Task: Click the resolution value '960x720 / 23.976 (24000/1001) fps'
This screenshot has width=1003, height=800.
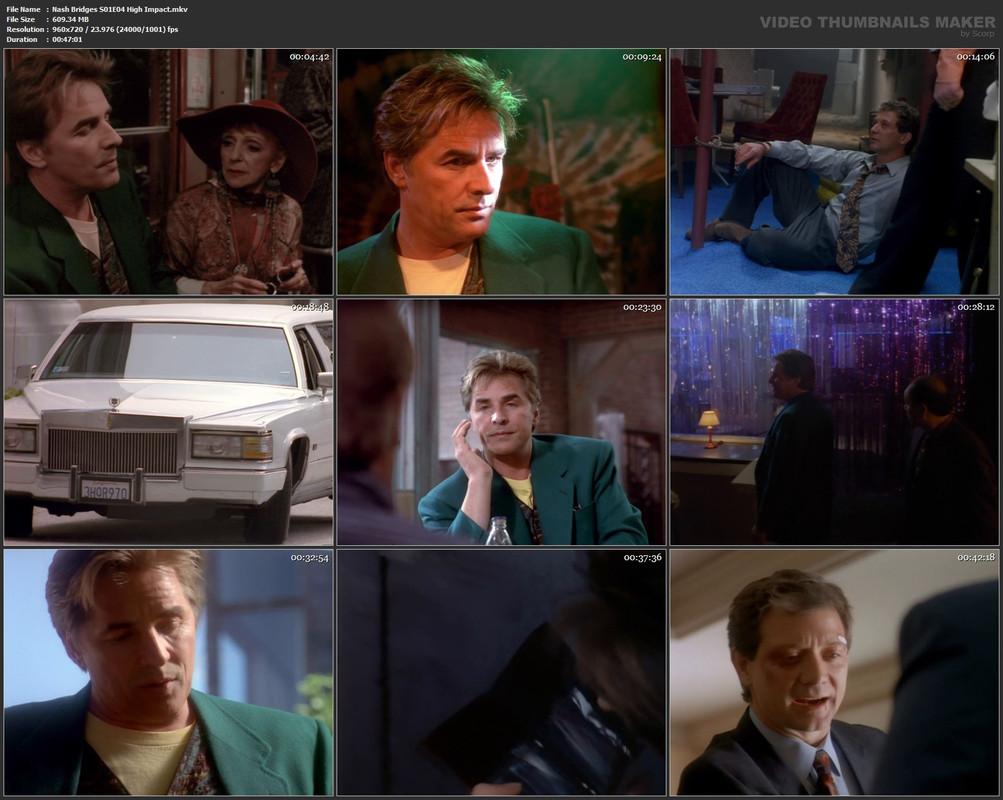Action: pyautogui.click(x=115, y=29)
